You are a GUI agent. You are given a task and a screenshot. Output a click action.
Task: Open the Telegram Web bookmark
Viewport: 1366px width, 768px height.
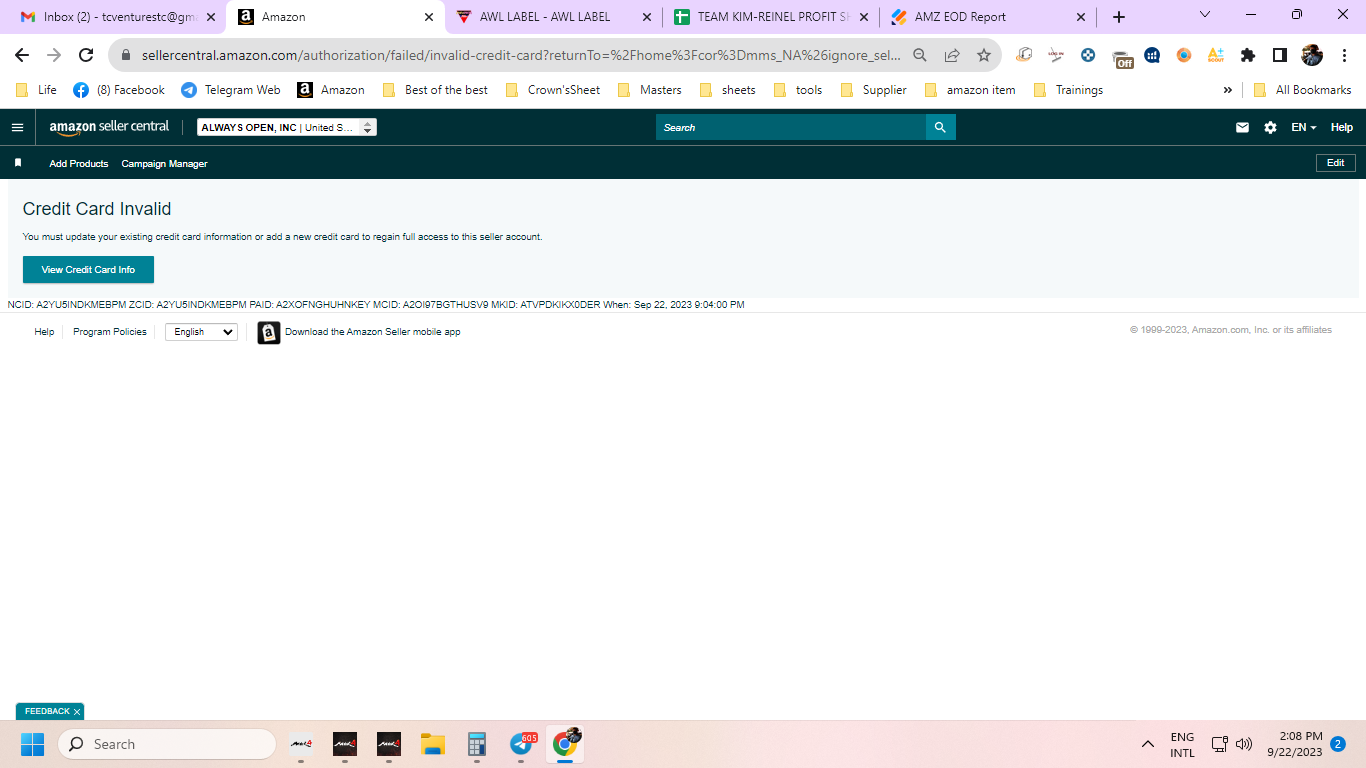coord(231,90)
